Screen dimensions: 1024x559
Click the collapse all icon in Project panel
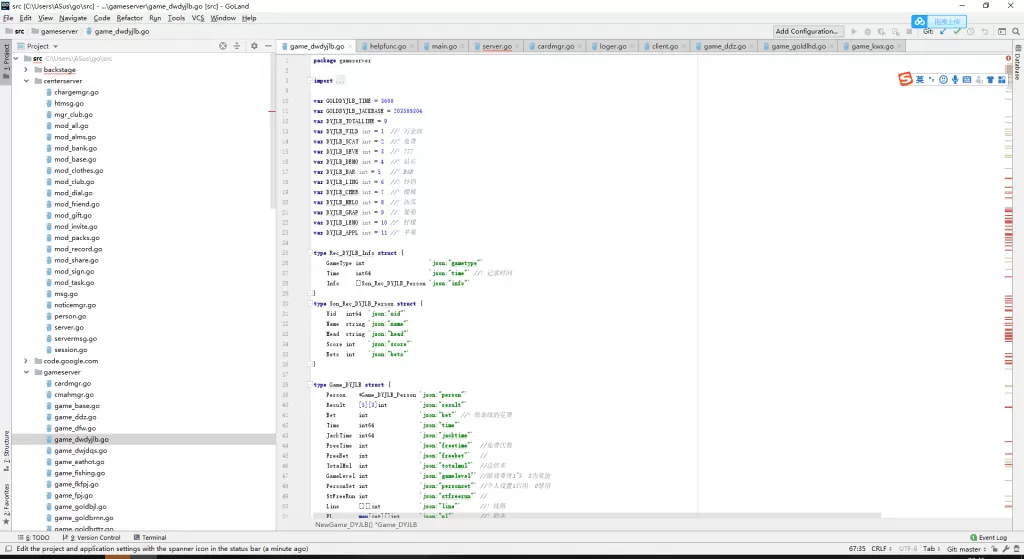(x=237, y=46)
